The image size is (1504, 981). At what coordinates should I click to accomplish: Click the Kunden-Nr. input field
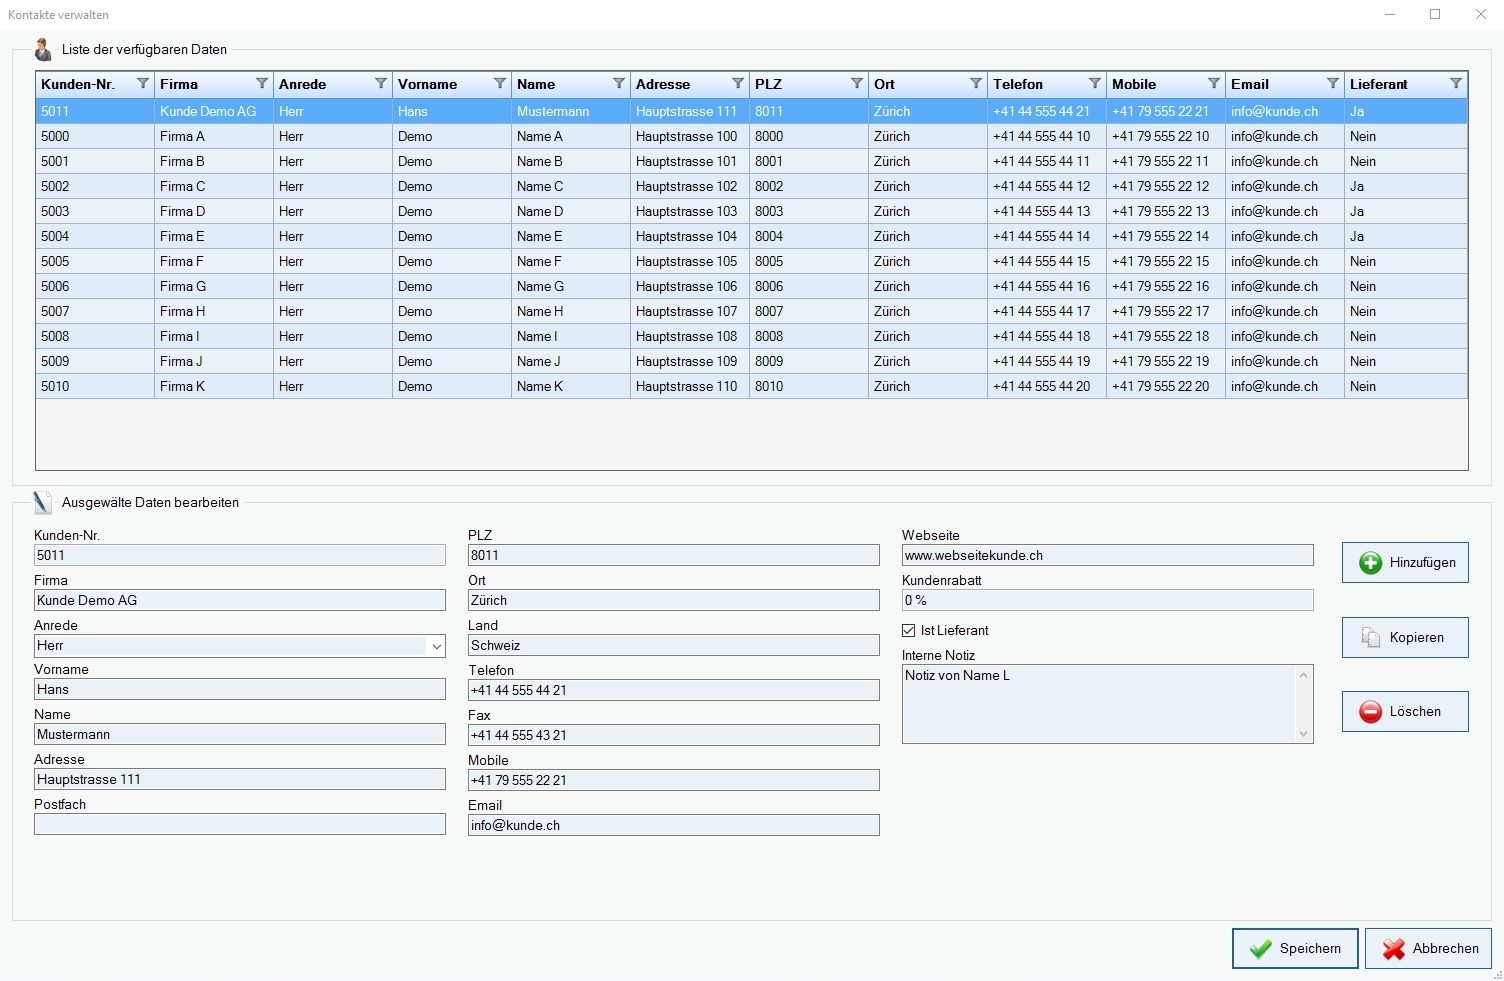pos(240,555)
